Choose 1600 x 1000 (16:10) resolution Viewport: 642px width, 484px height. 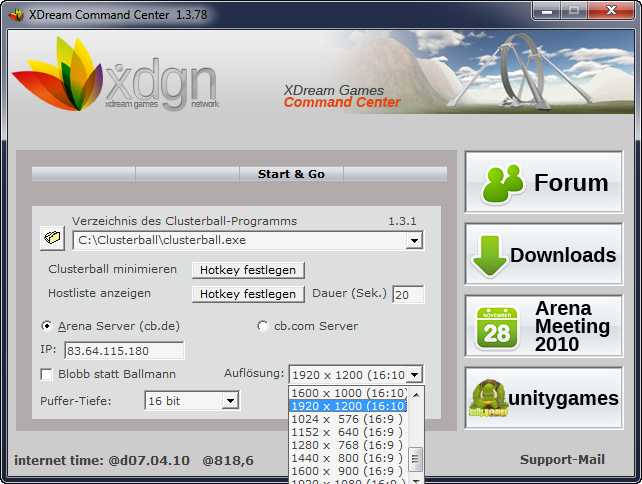pyautogui.click(x=349, y=393)
